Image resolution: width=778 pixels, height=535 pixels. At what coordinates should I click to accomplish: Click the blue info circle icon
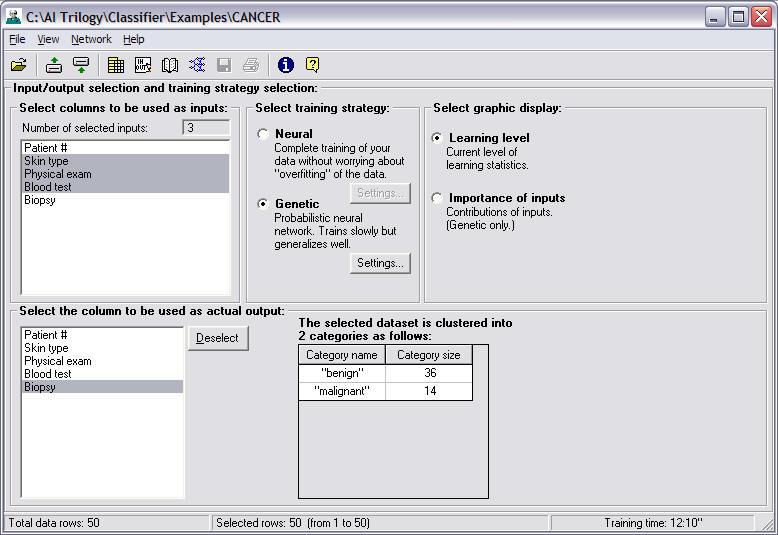tap(286, 65)
